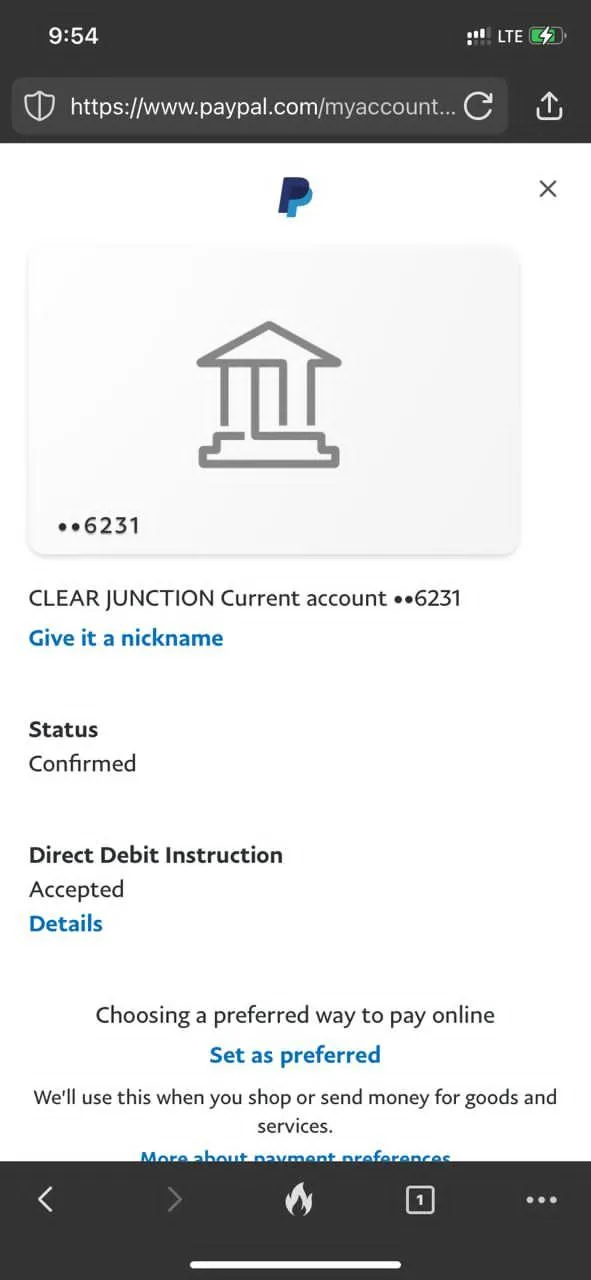The height and width of the screenshot is (1280, 591).
Task: Tap the bank card ending 6231
Action: coord(273,400)
